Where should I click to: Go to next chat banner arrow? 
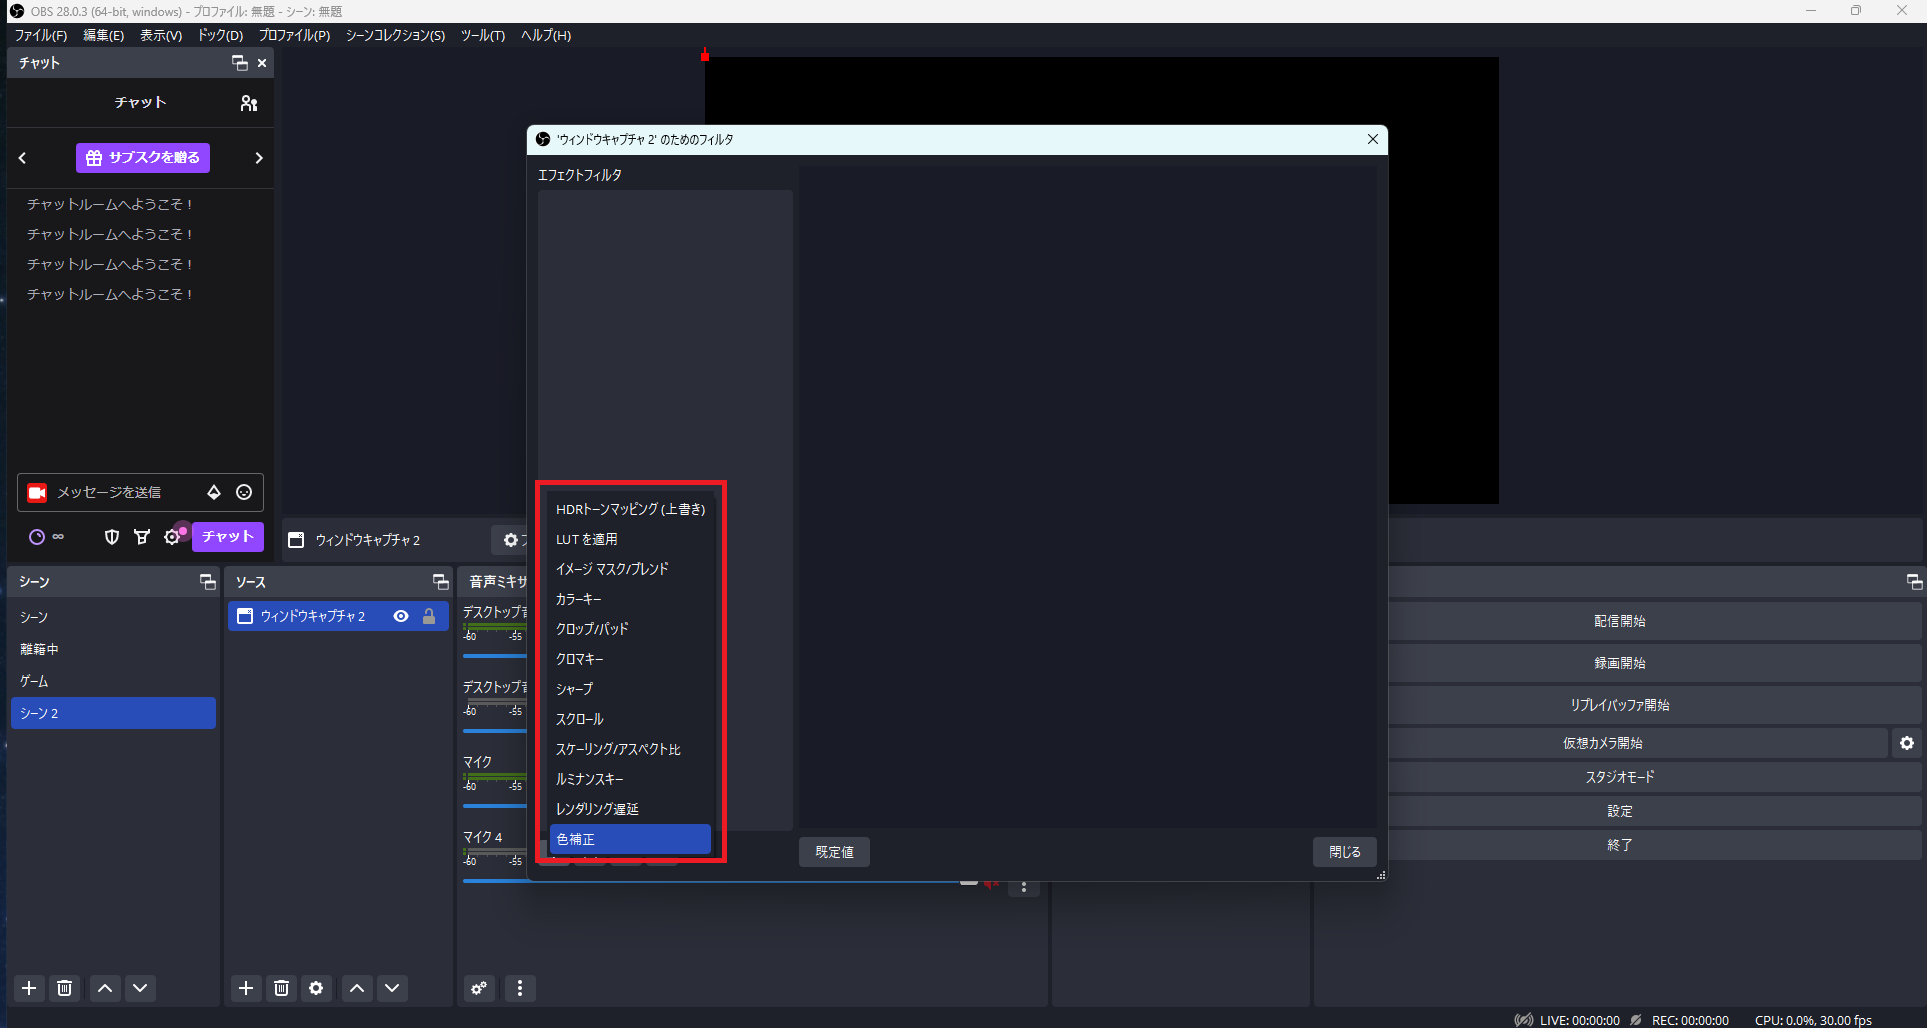259,158
